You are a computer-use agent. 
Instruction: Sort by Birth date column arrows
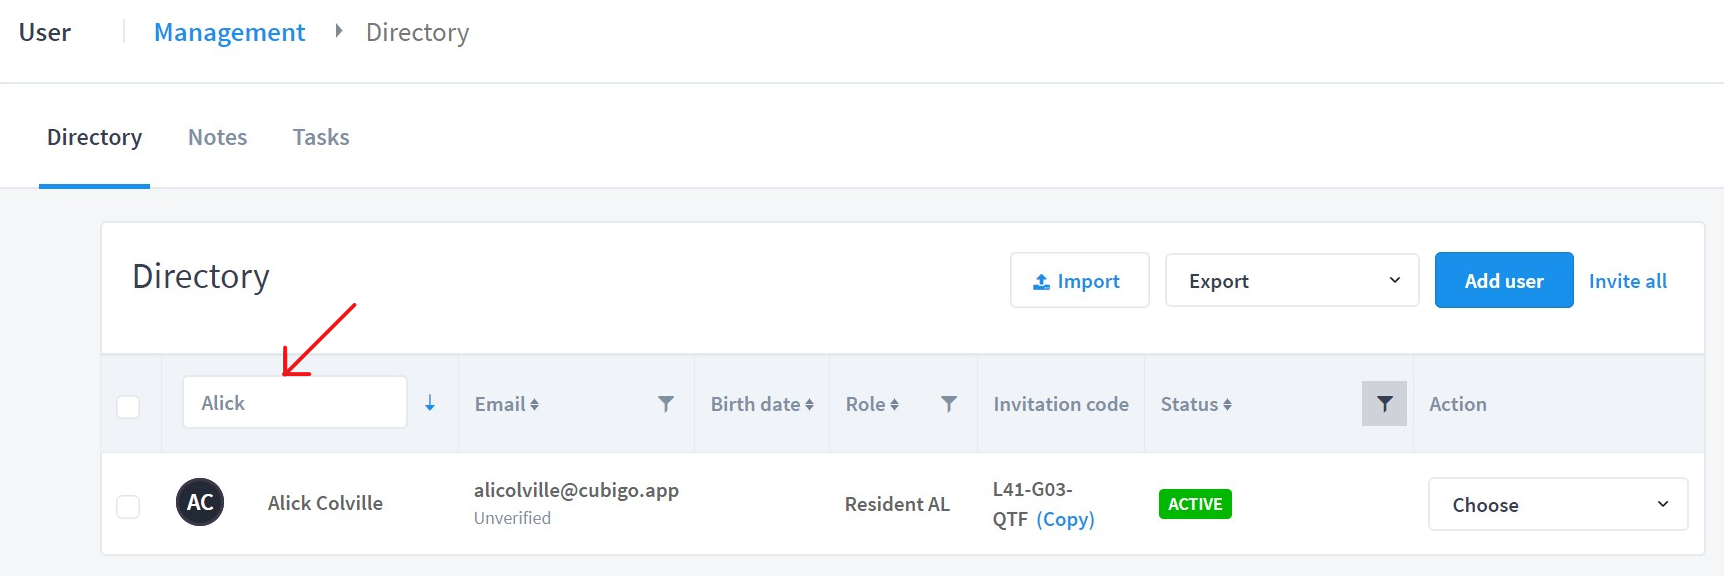click(x=809, y=404)
